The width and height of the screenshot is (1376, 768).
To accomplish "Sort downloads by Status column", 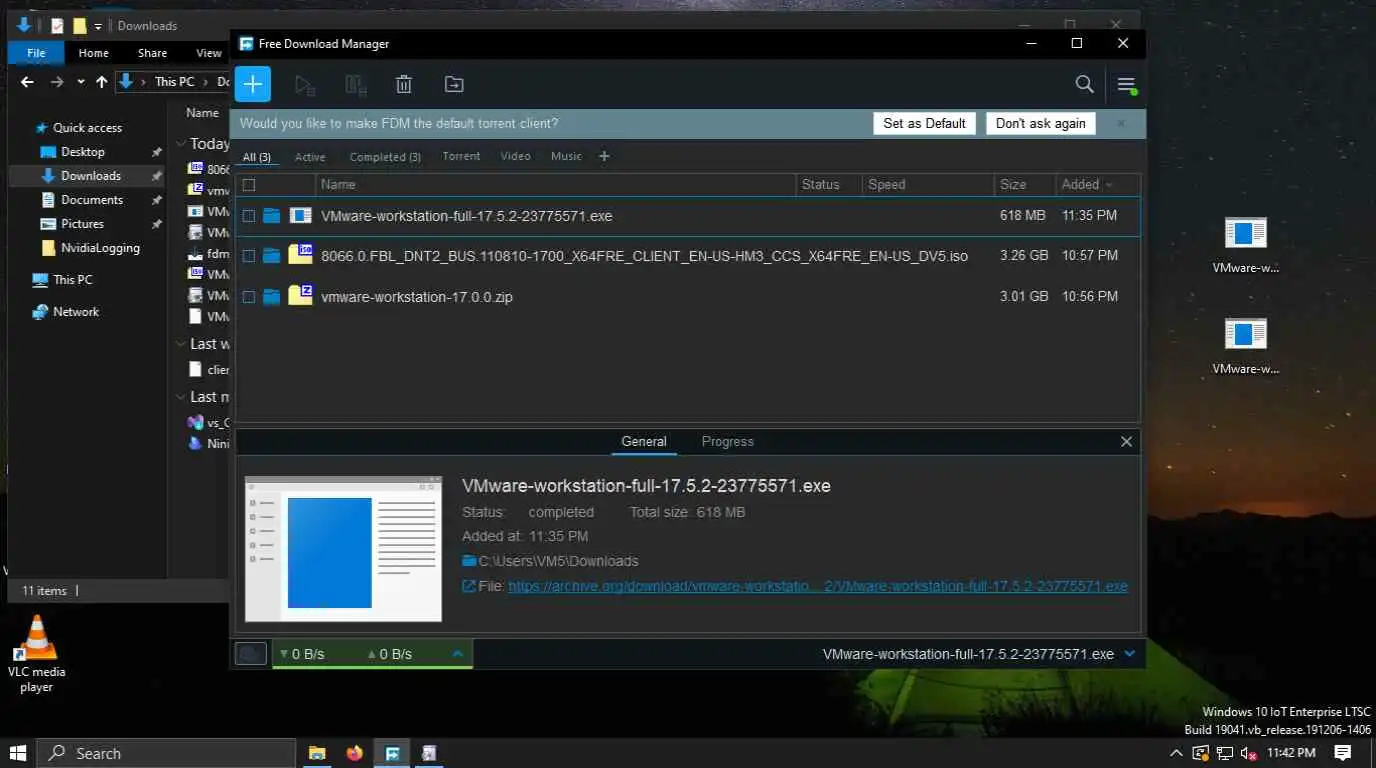I will tap(820, 185).
